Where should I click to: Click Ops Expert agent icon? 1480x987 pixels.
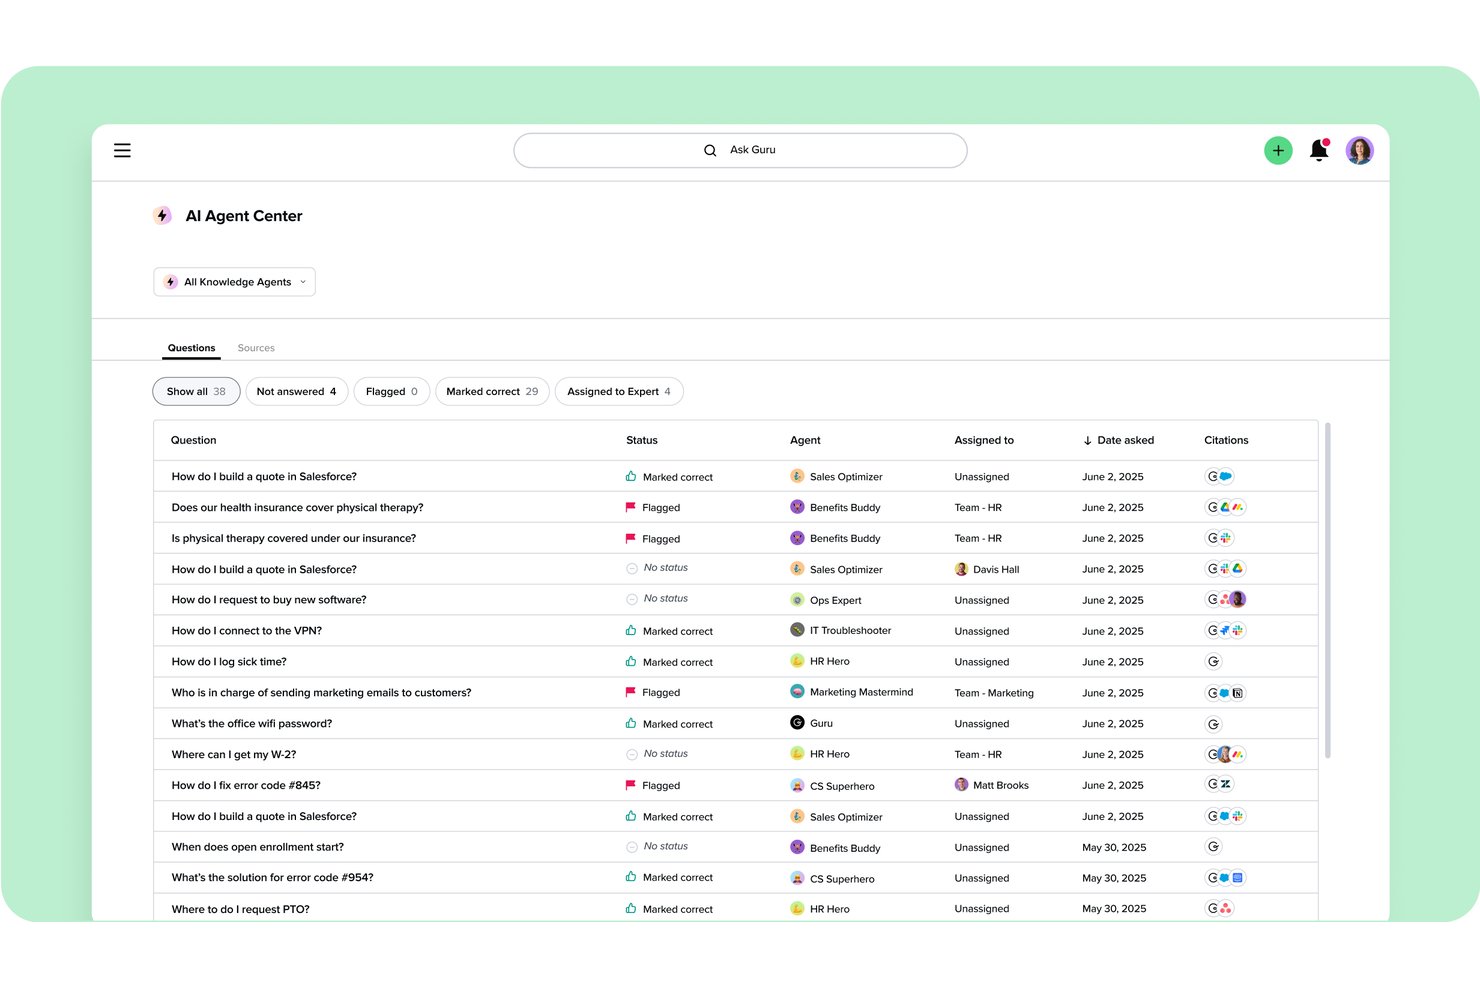[x=797, y=600]
